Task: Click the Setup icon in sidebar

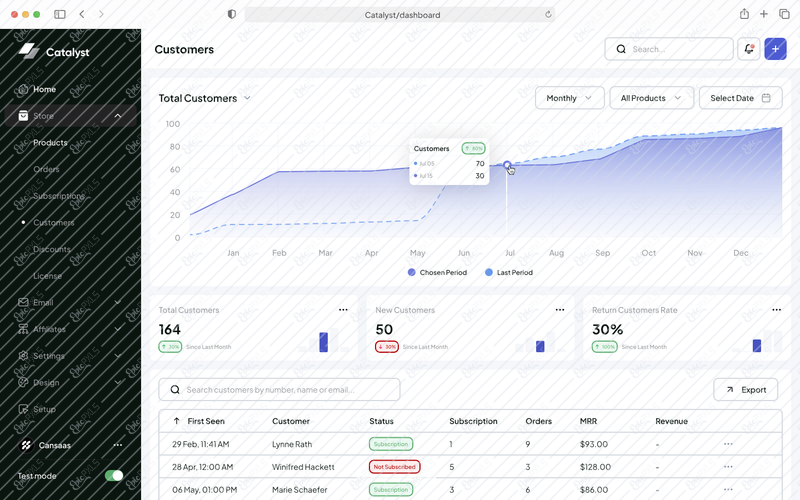Action: 23,409
